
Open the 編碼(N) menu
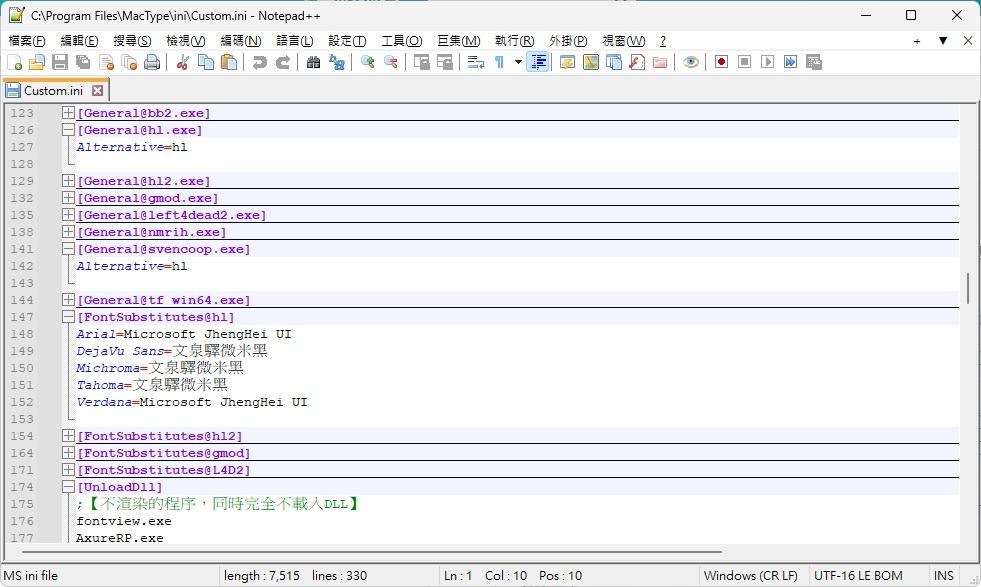pyautogui.click(x=240, y=41)
